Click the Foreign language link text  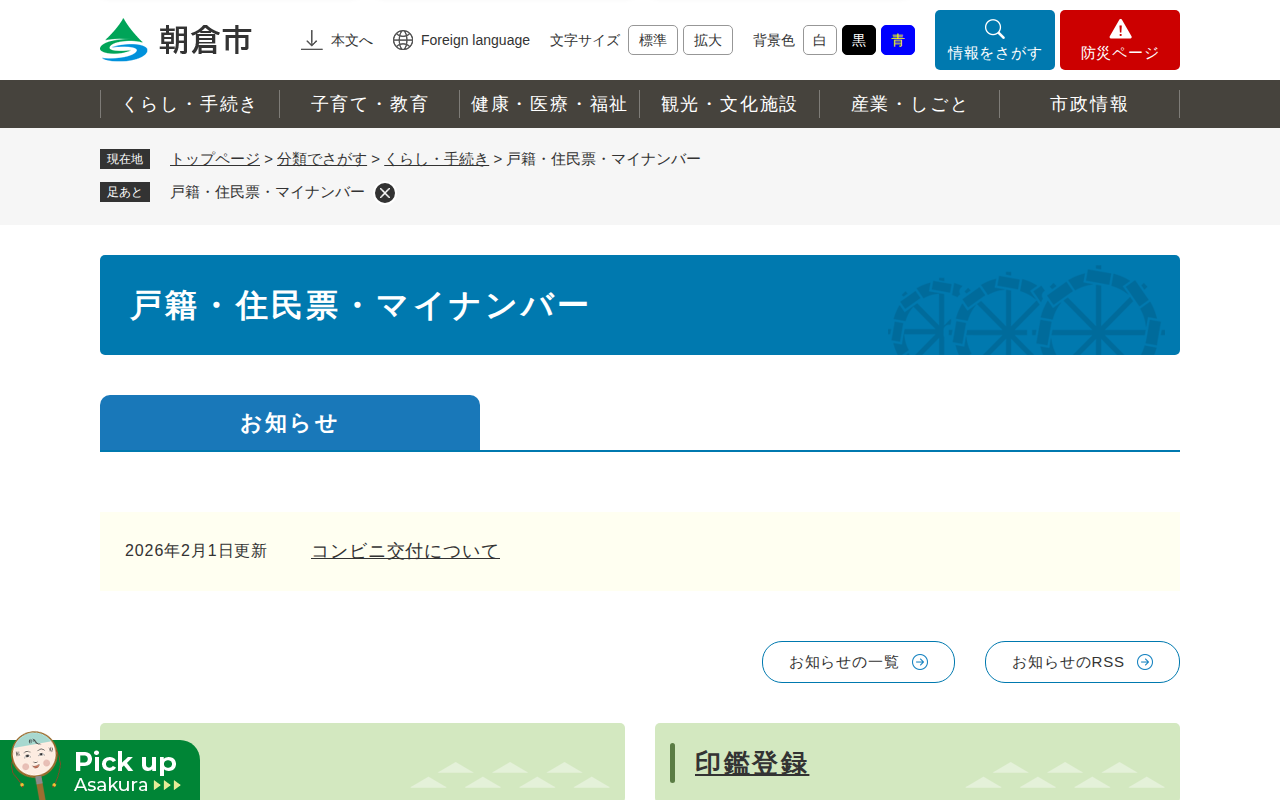475,40
